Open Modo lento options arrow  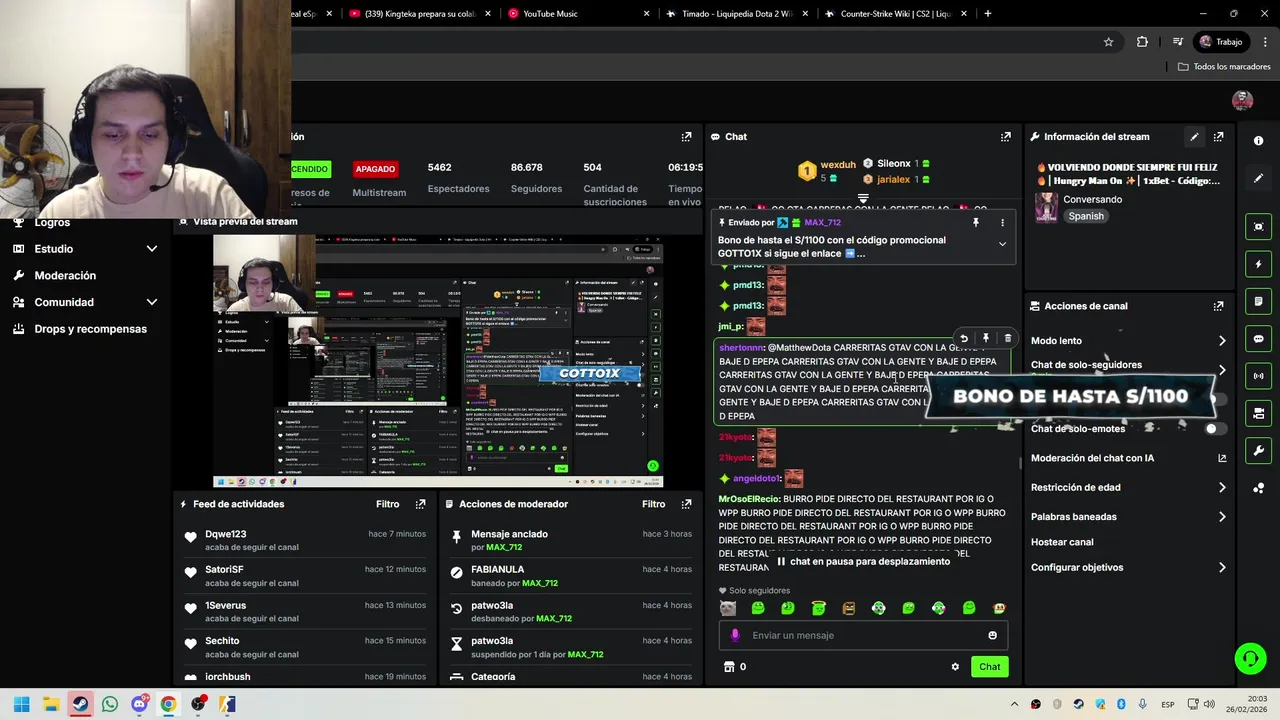point(1222,341)
